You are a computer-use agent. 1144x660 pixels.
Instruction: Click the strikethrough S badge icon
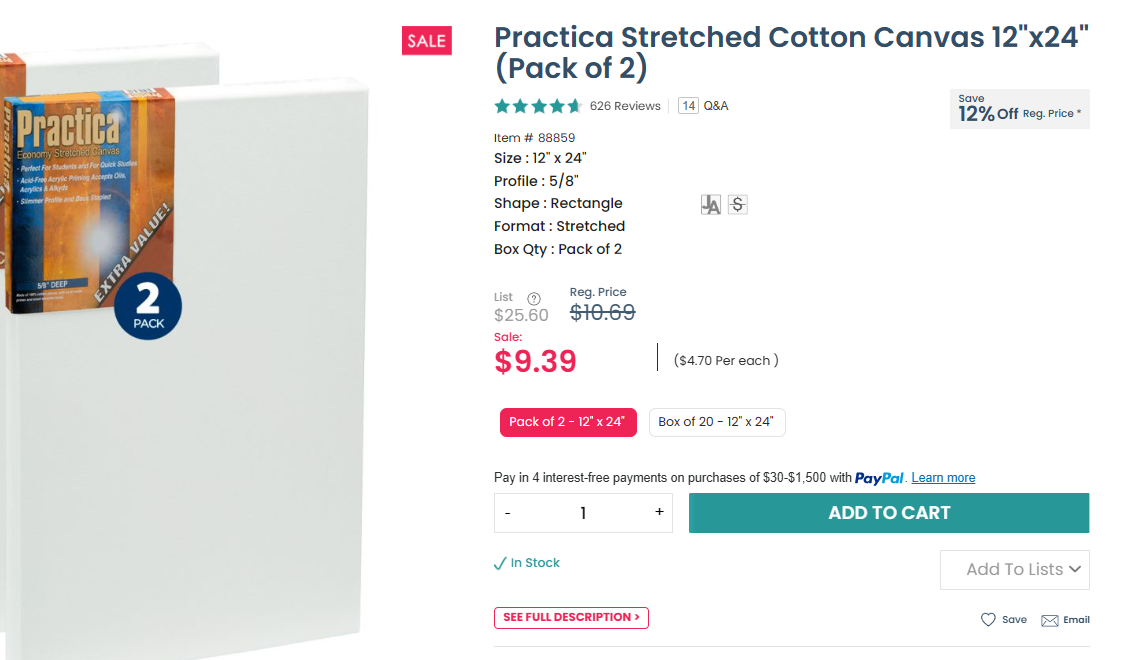[x=738, y=205]
